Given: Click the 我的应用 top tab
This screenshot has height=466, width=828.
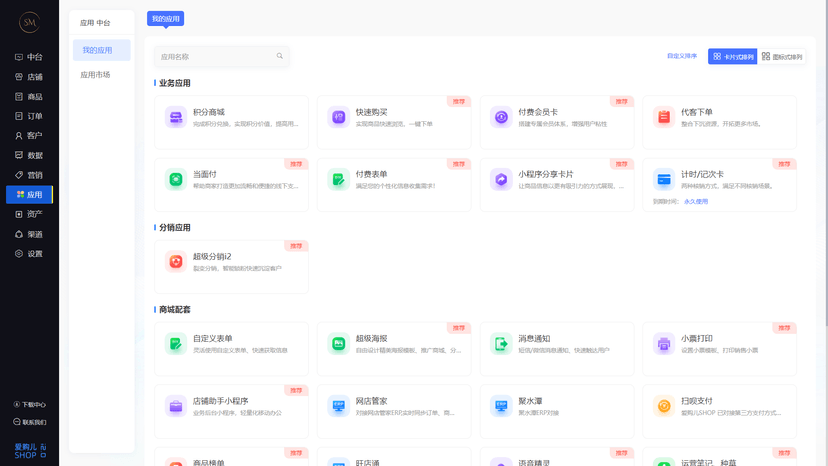Looking at the screenshot, I should (165, 18).
